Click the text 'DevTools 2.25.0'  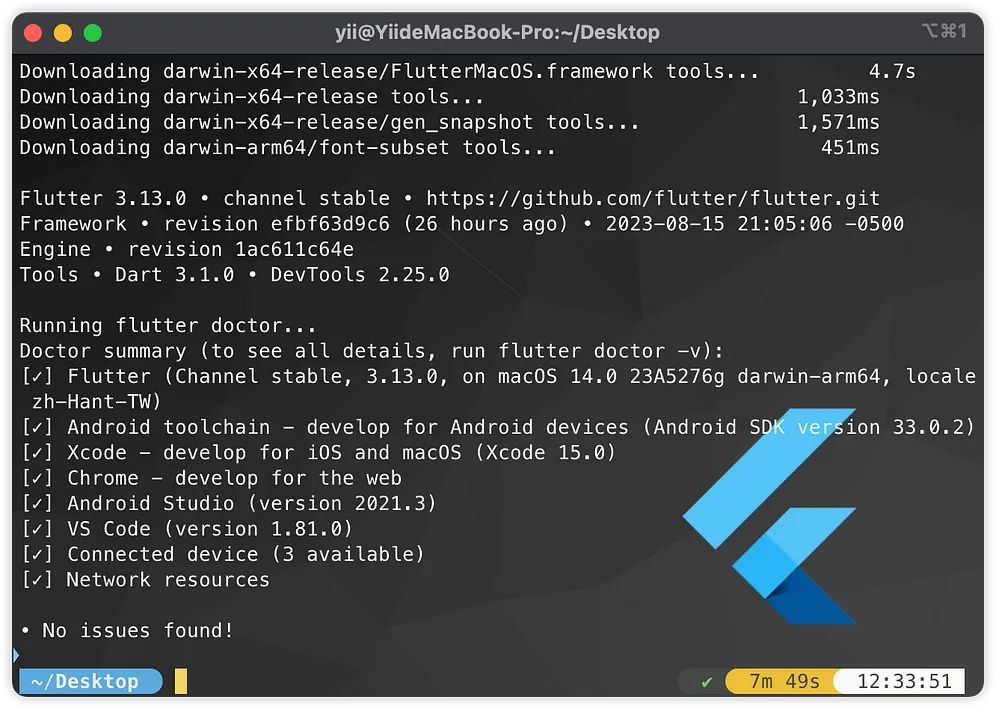[x=360, y=274]
